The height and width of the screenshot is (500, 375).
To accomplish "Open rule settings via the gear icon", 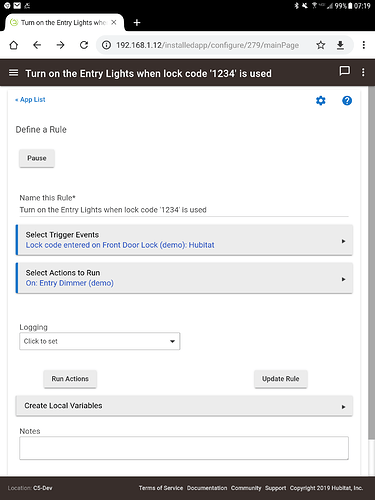I will (321, 100).
